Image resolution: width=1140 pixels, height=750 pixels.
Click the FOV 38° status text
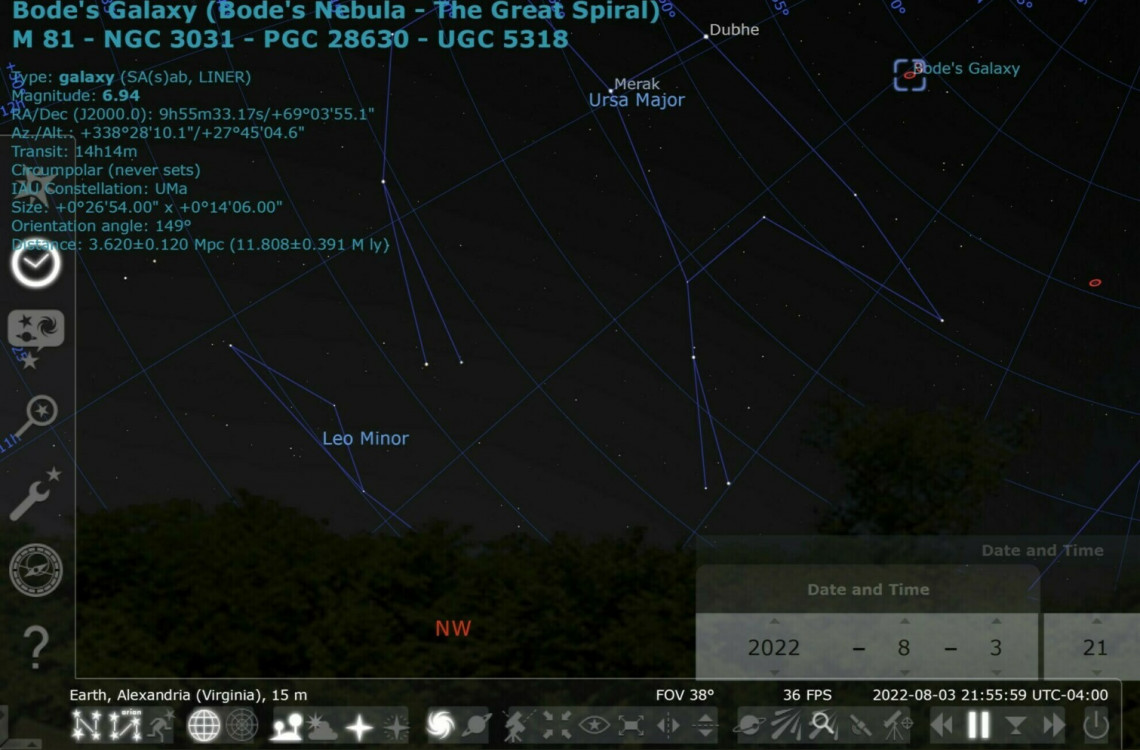click(x=685, y=695)
